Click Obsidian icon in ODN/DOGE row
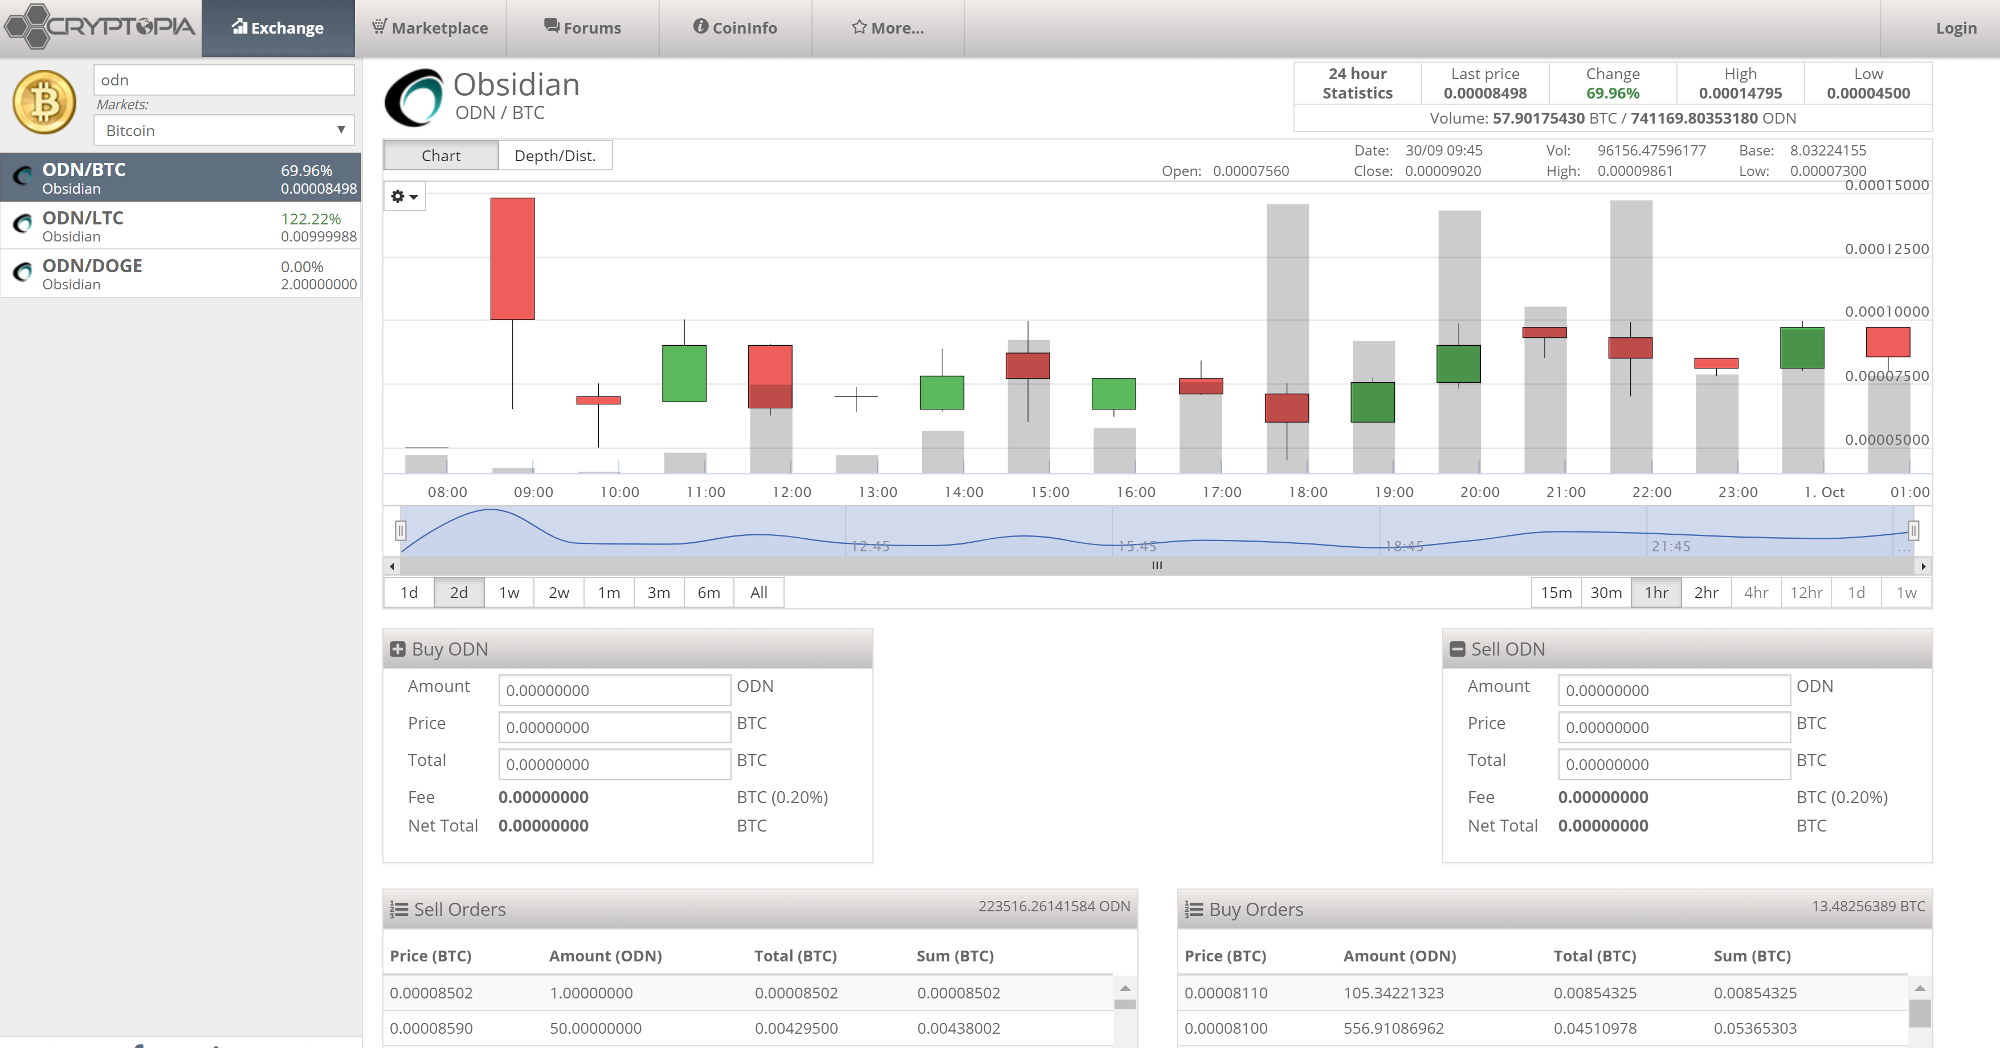2000x1048 pixels. tap(22, 273)
